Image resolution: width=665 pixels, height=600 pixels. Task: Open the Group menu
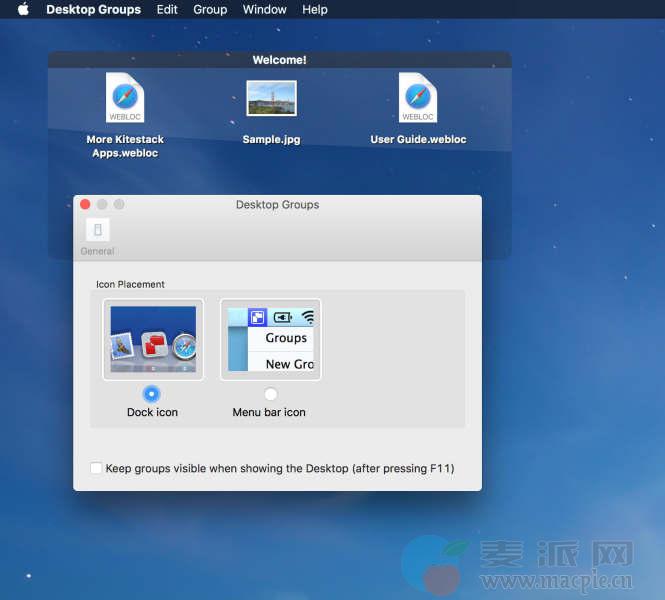(210, 10)
